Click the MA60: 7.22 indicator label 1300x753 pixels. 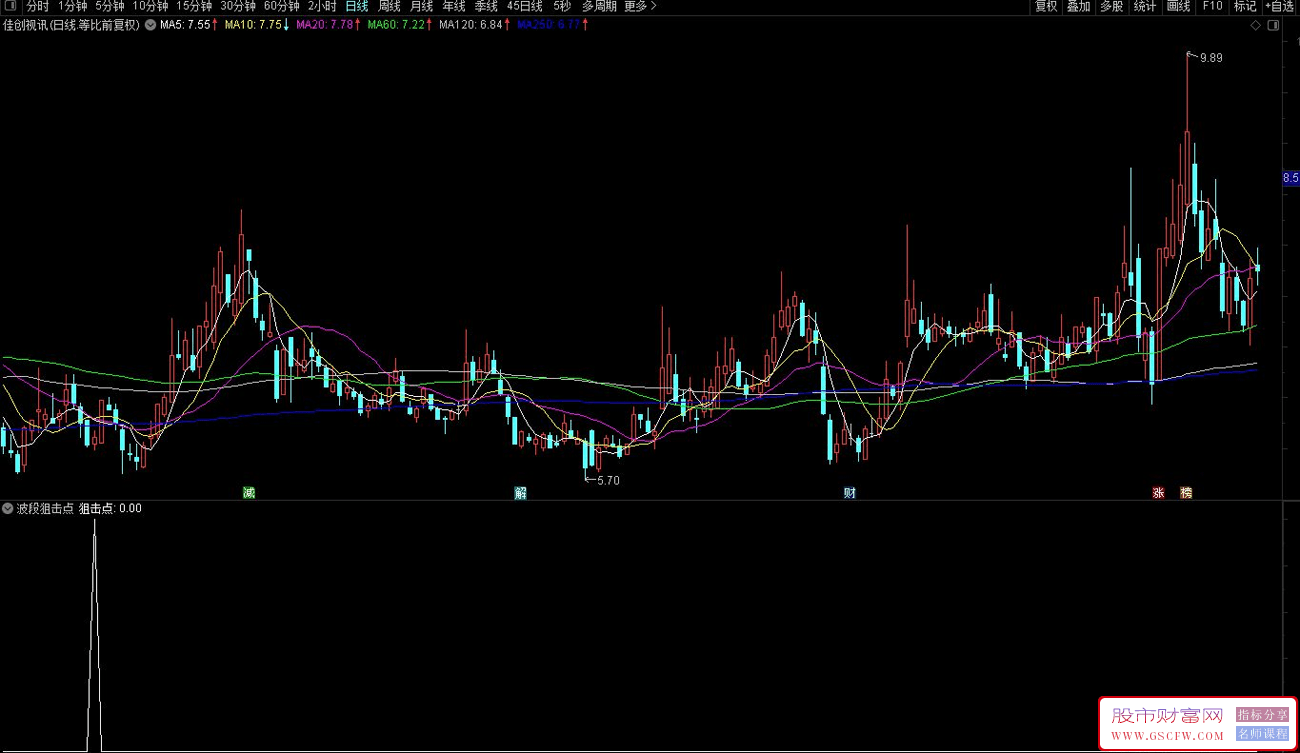397,25
